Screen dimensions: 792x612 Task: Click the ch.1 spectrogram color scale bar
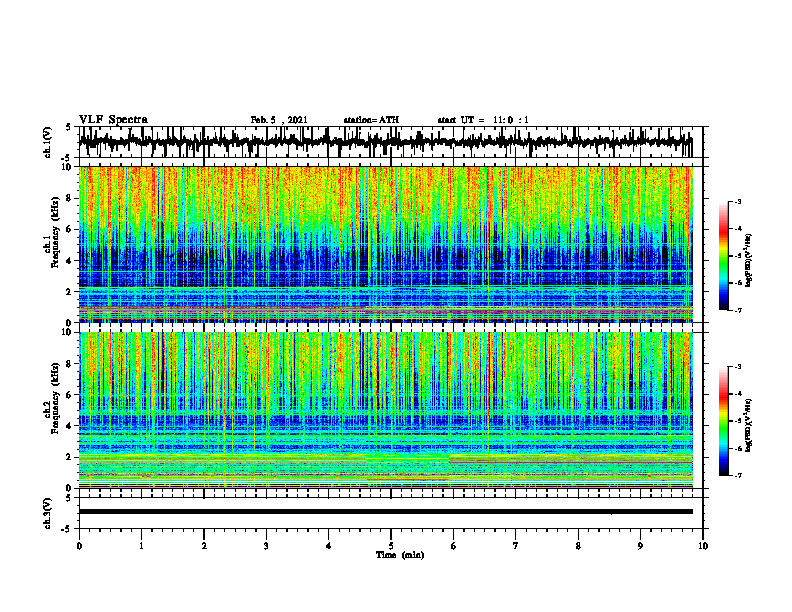coord(723,256)
